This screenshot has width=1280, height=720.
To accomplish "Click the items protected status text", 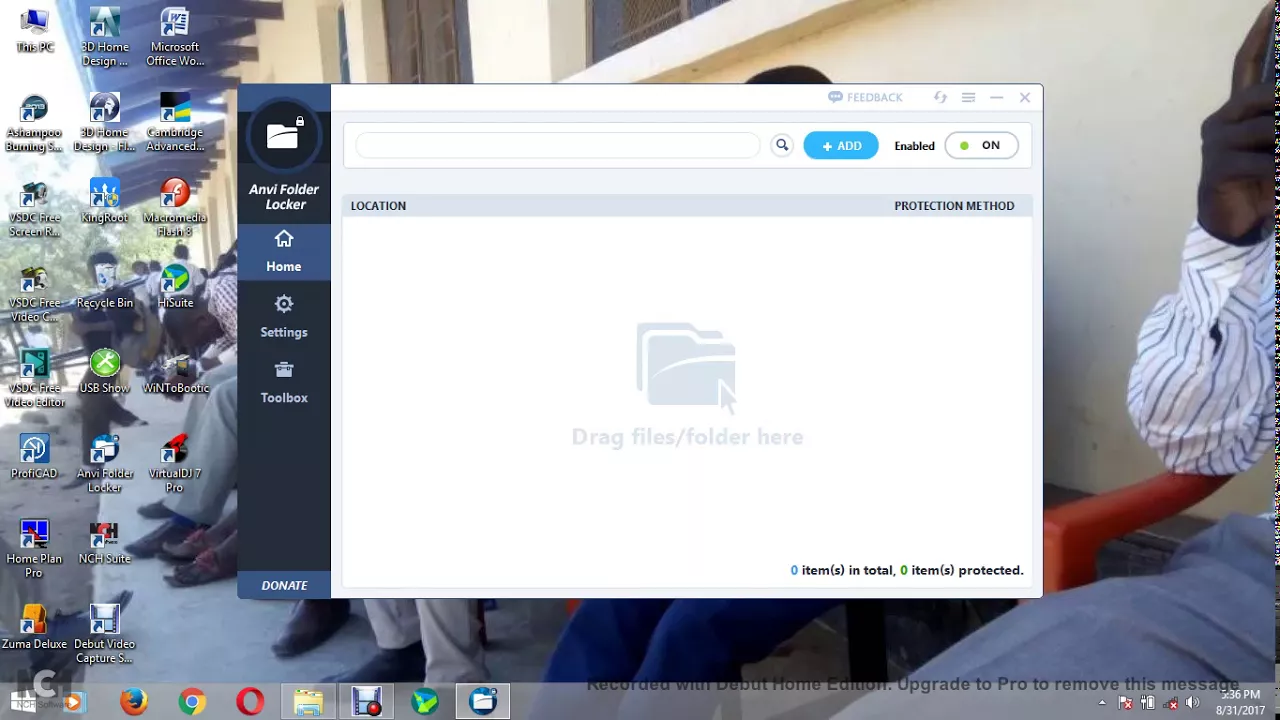I will pyautogui.click(x=907, y=570).
